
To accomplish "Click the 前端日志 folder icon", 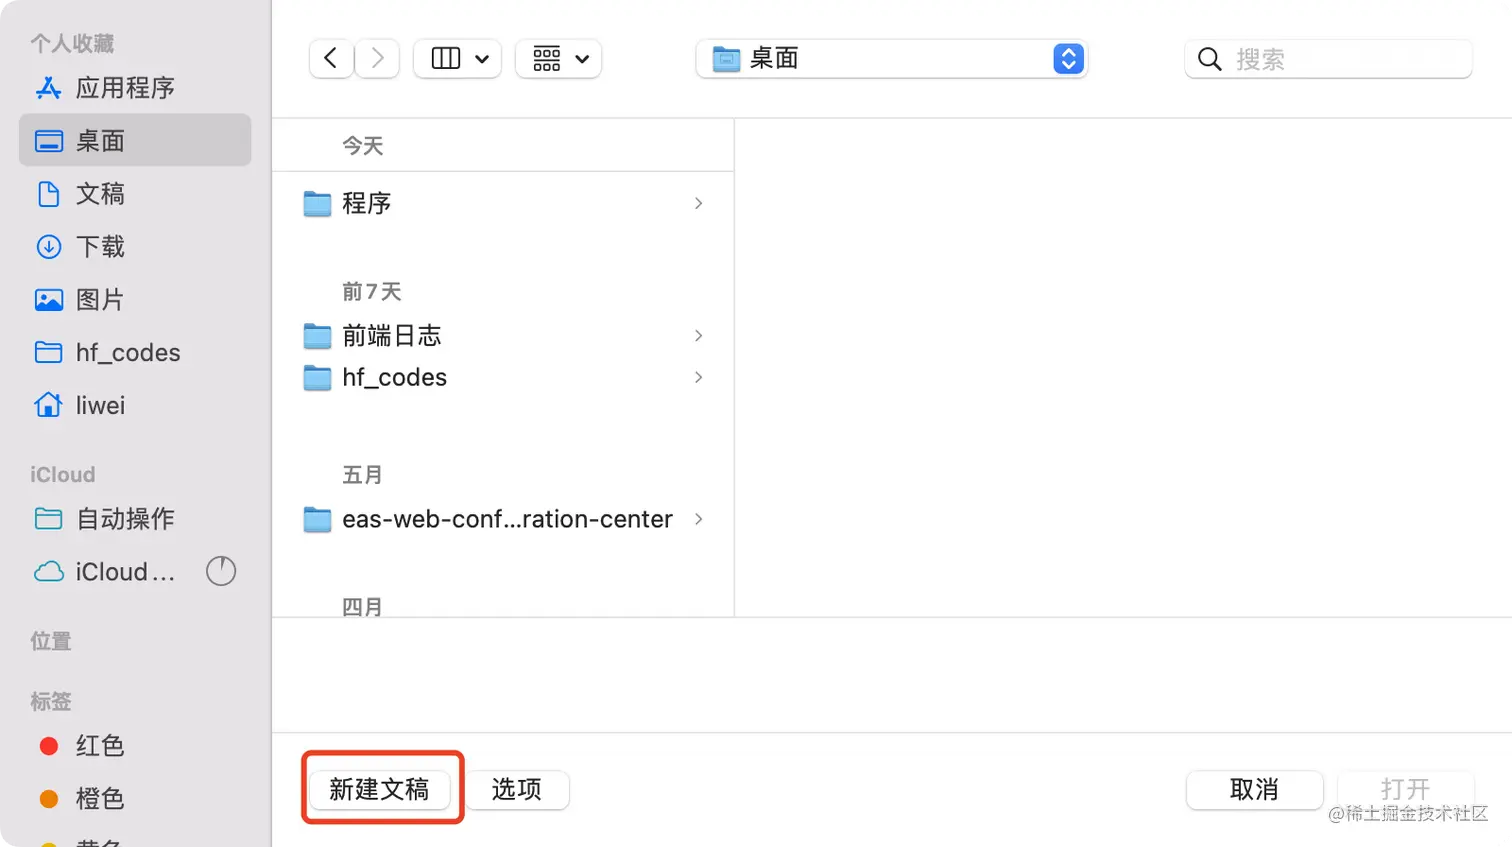I will click(317, 335).
